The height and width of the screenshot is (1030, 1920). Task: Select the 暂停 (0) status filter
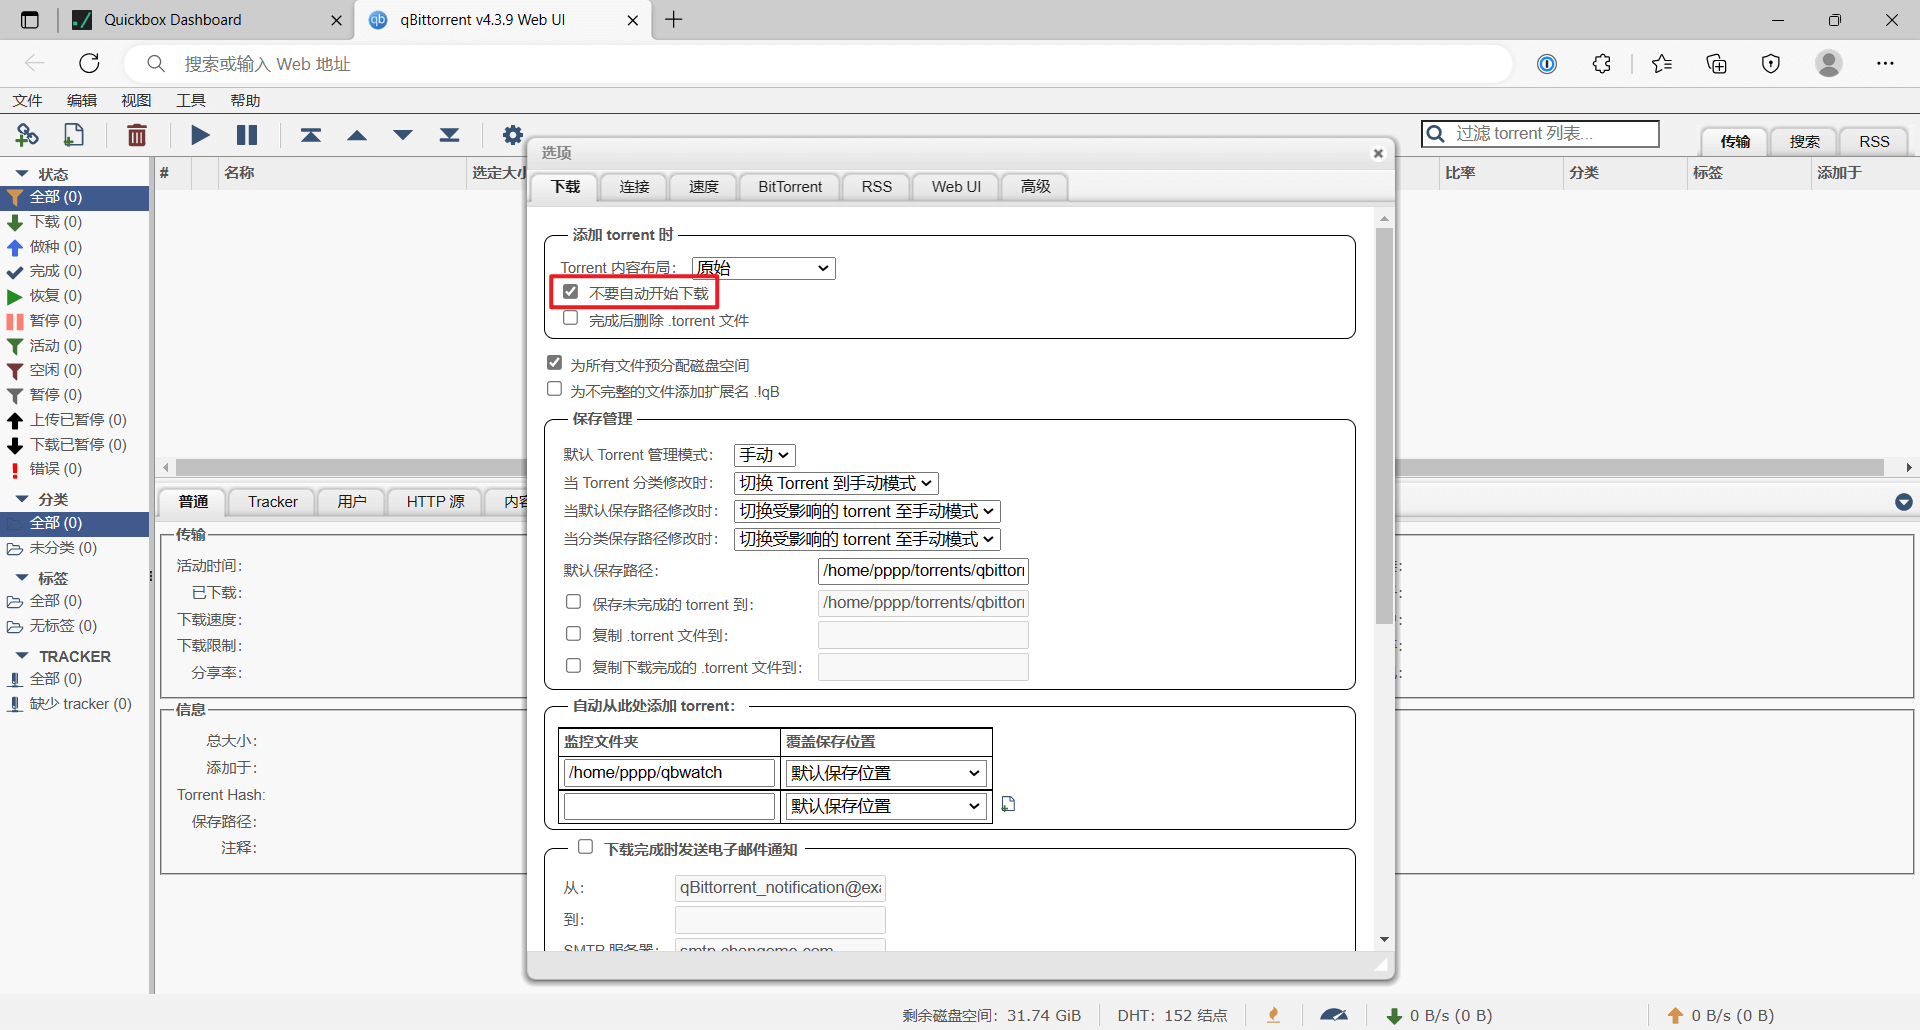[x=56, y=321]
